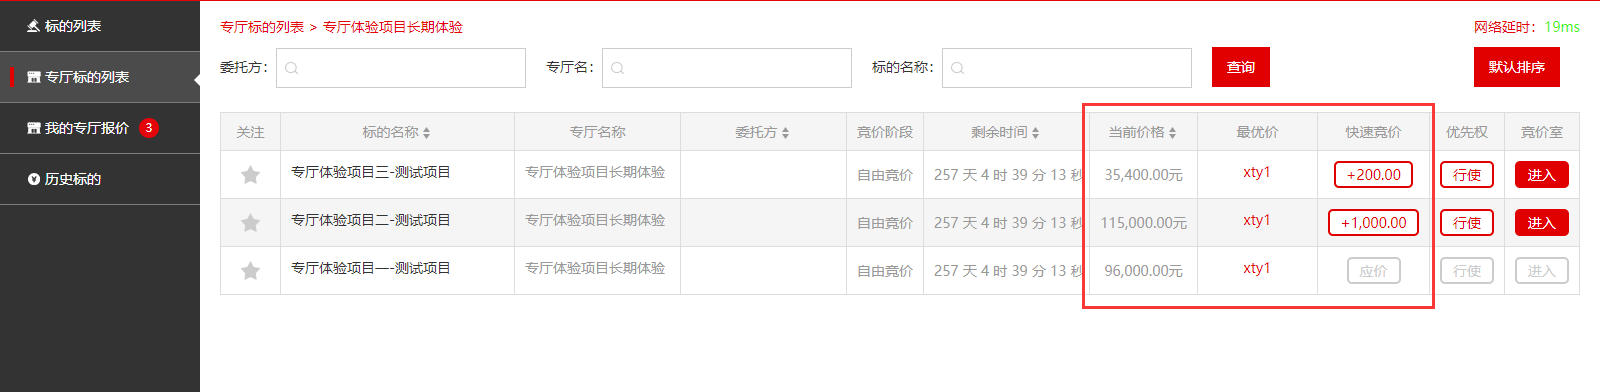Toggle favorite star for 专厅体验项目二-测试项目
Viewport: 1600px width, 392px height.
click(x=250, y=223)
